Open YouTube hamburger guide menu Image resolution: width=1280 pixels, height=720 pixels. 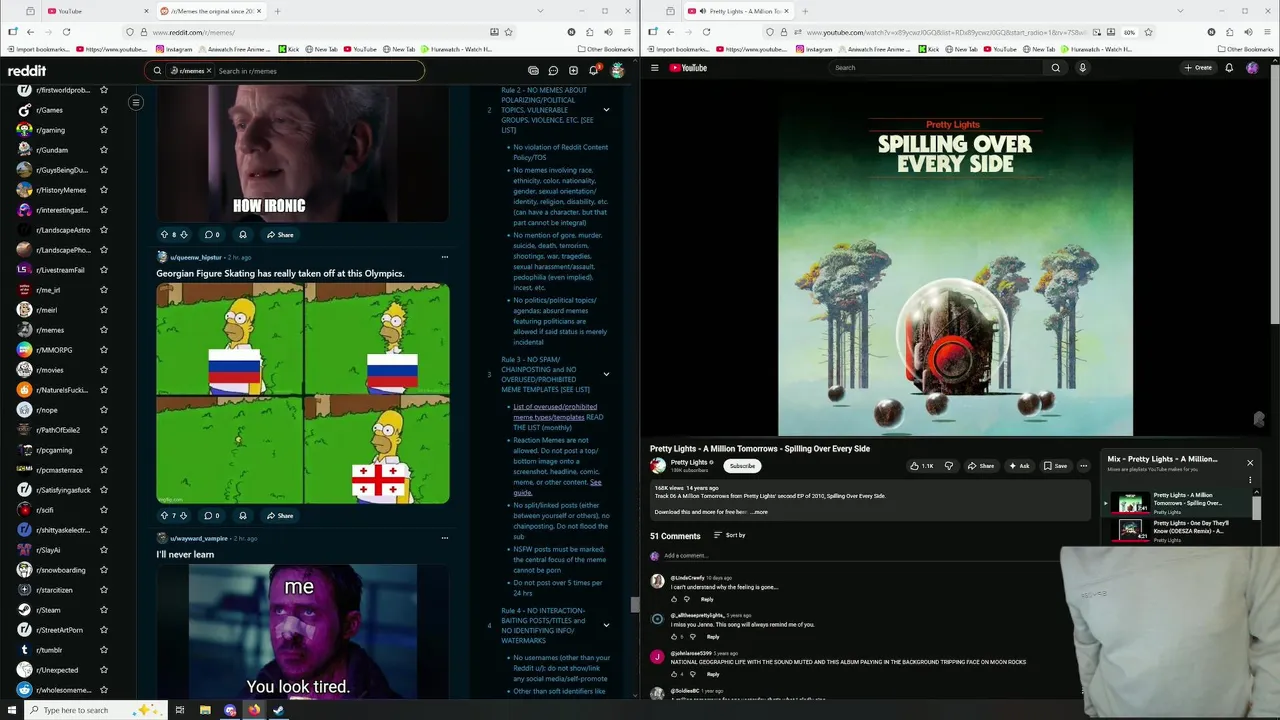point(655,68)
